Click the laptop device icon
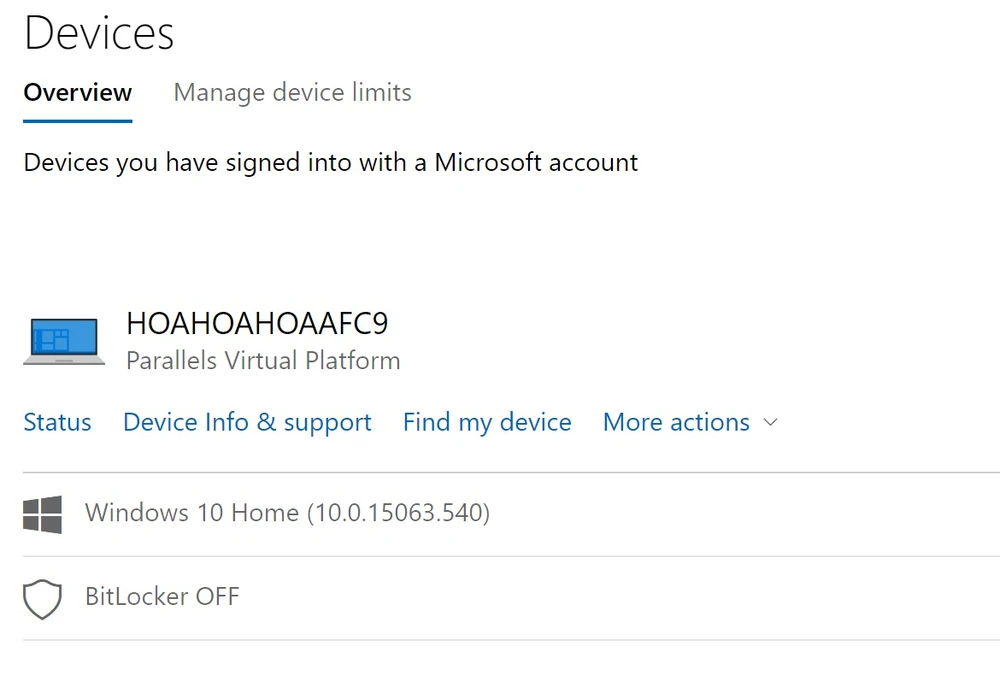The image size is (1000, 687). 64,340
